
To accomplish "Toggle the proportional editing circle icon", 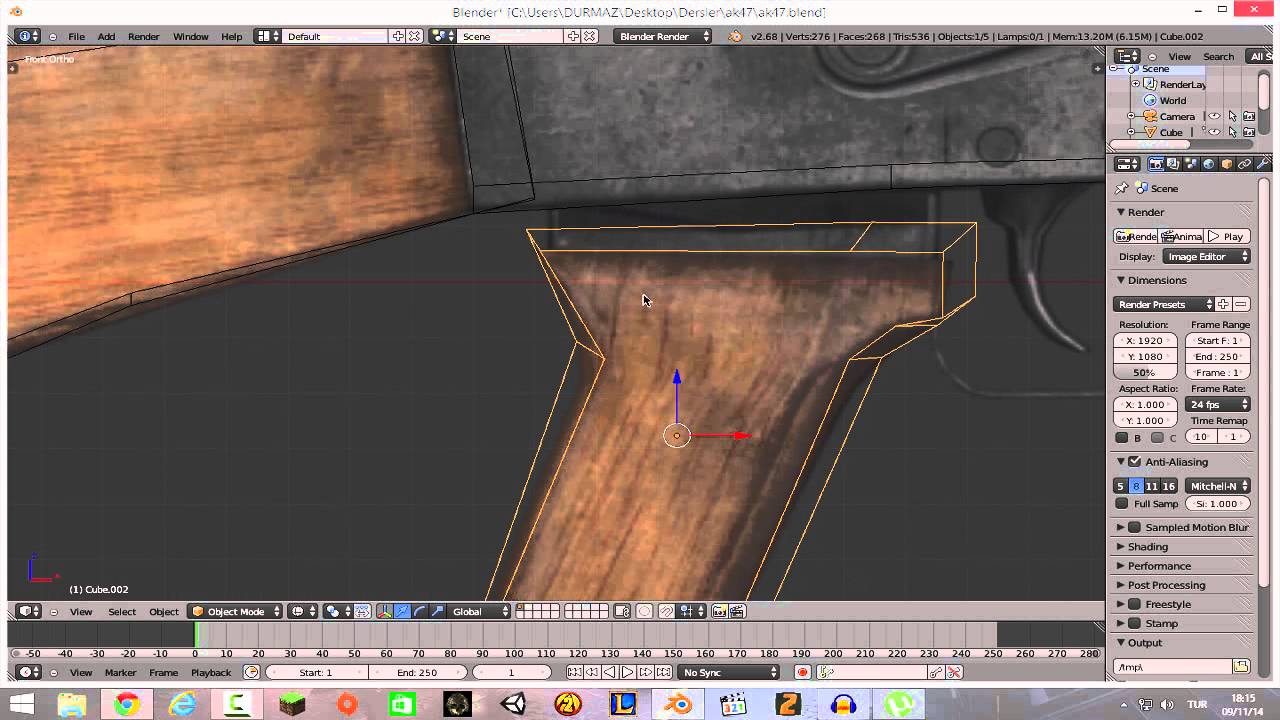I will click(644, 611).
